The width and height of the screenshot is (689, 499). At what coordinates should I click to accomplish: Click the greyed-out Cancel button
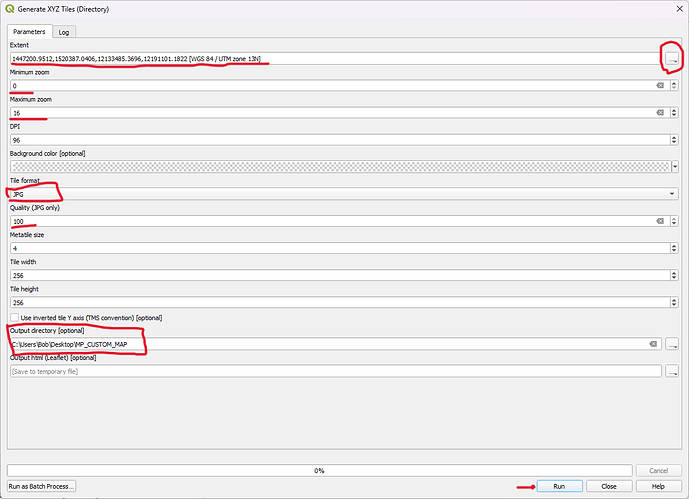(x=658, y=470)
